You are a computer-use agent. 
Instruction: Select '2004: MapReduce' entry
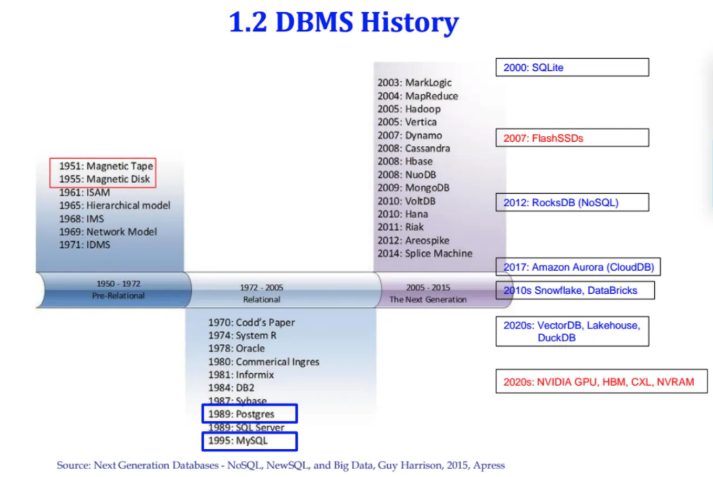(x=417, y=96)
